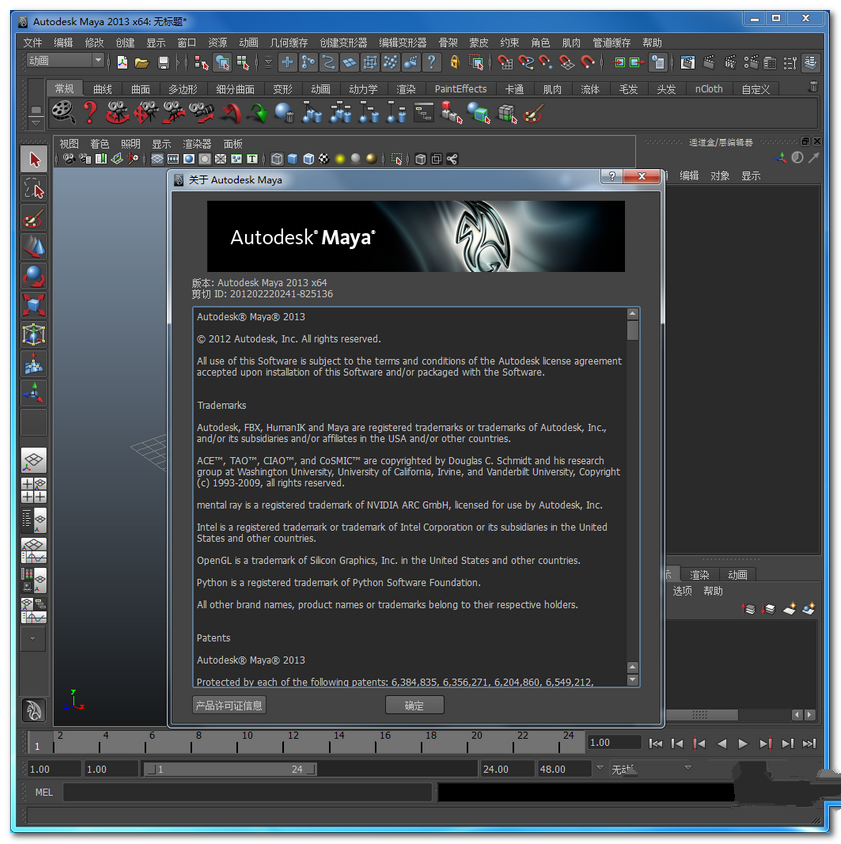Click the range slider bar showing 1 to 24
Screen dimensions: 841x844
(232, 769)
